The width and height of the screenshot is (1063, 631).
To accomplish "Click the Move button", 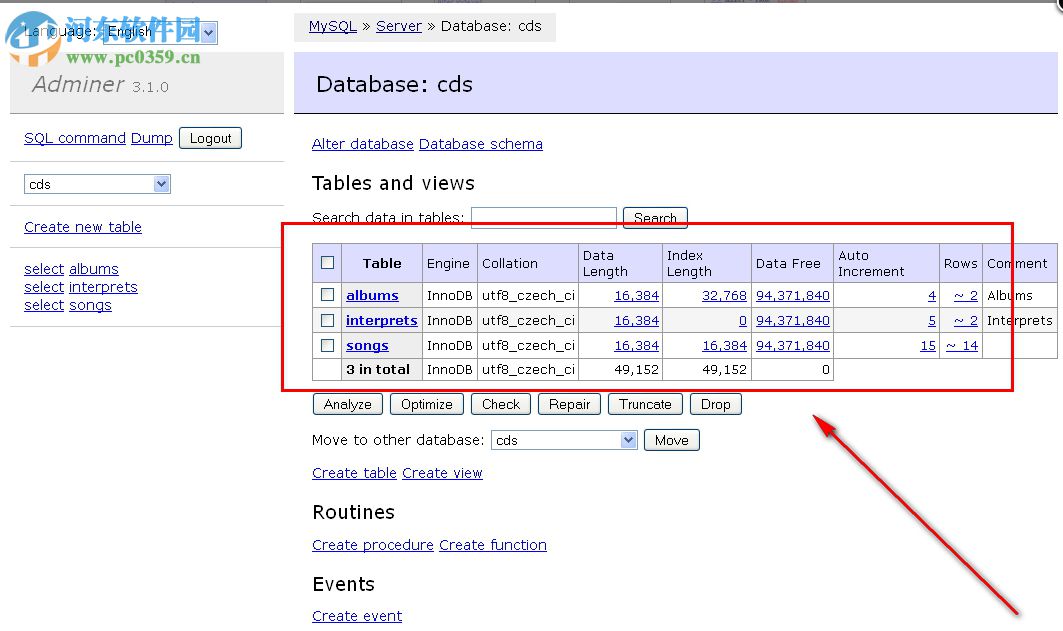I will 671,440.
